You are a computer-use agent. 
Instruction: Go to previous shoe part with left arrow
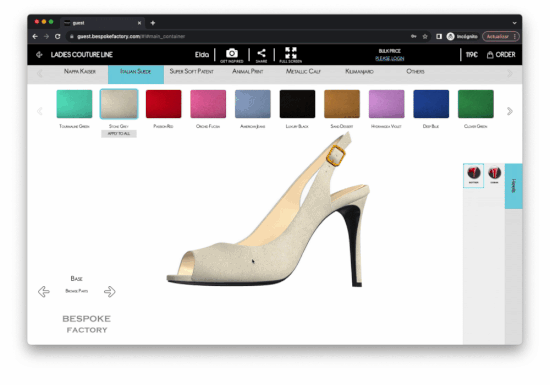tap(44, 291)
